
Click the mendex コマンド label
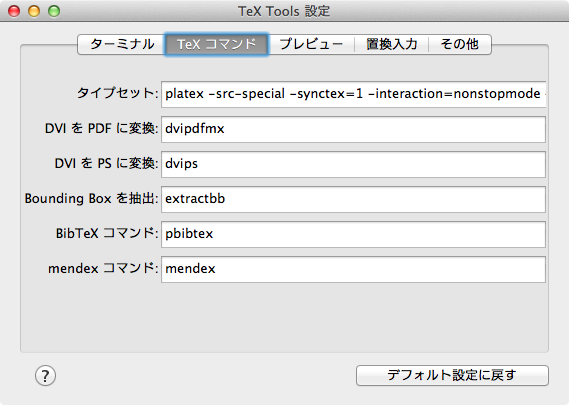coord(103,269)
